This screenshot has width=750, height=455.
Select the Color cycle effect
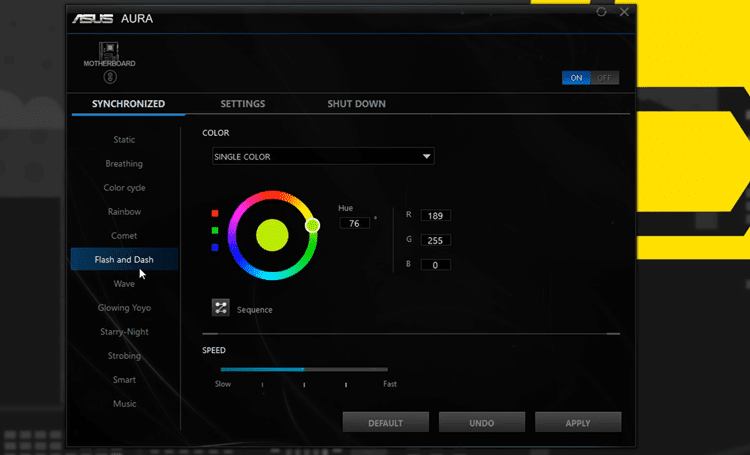point(124,188)
